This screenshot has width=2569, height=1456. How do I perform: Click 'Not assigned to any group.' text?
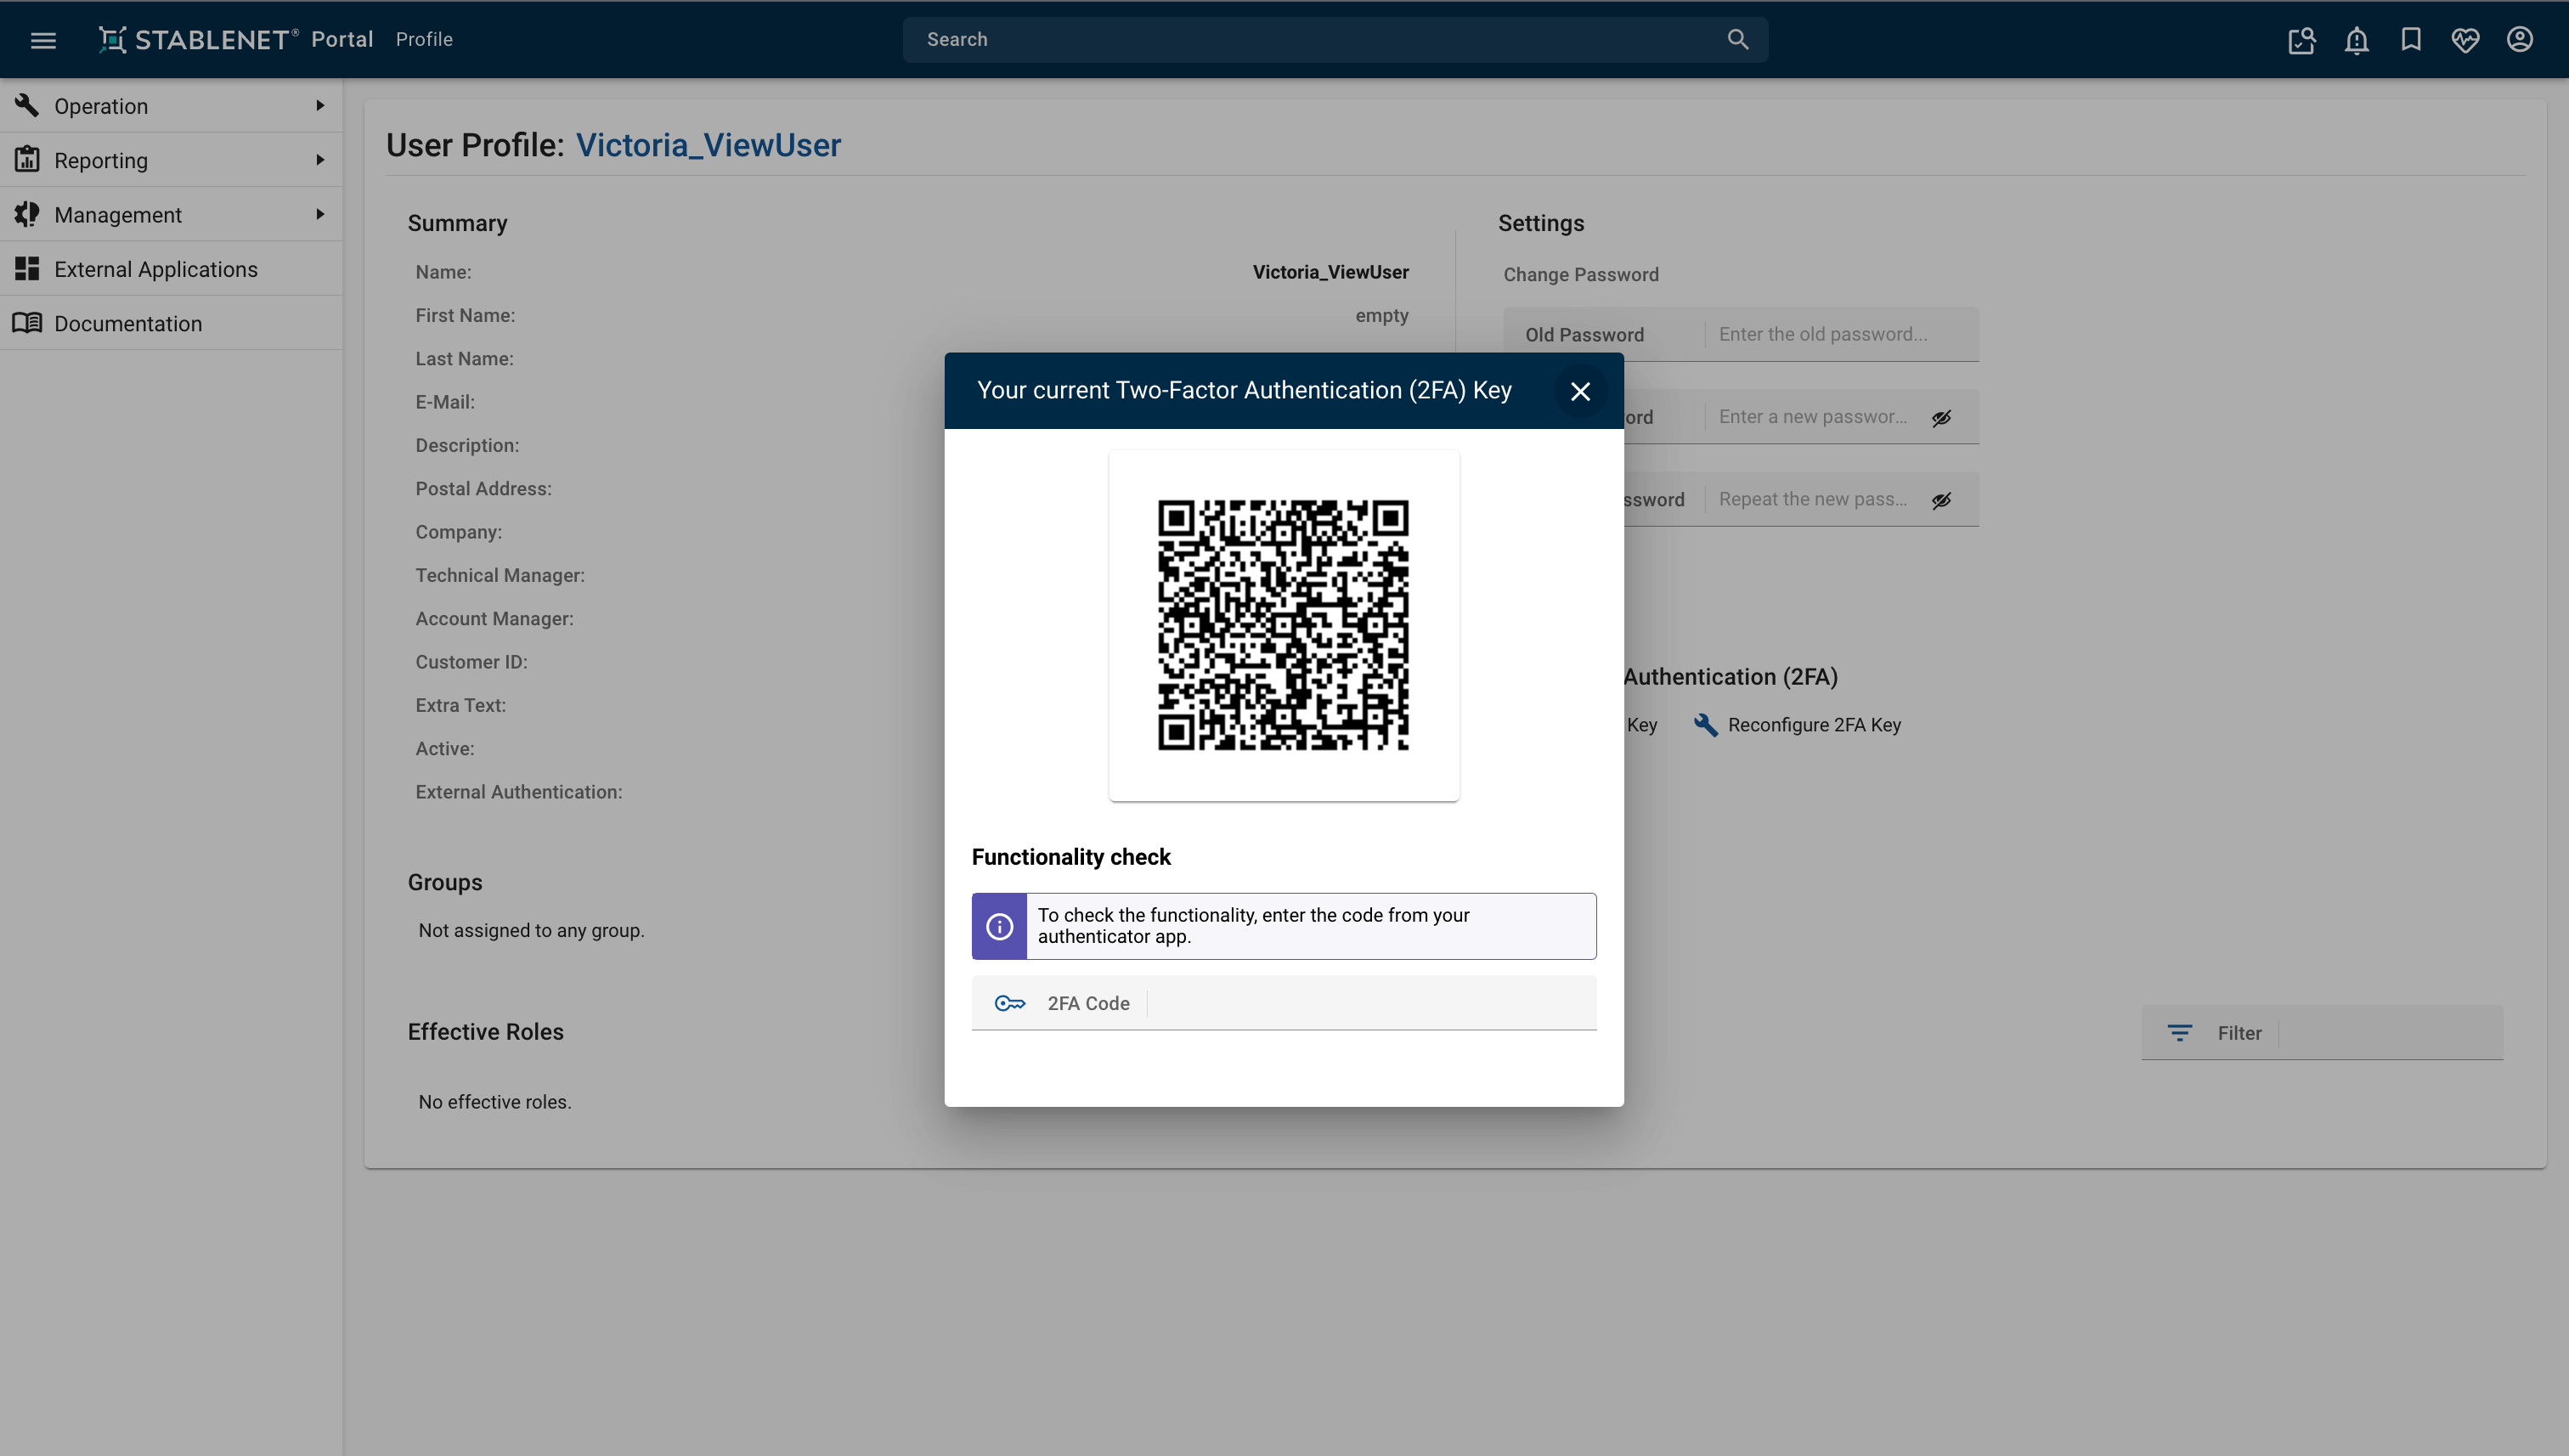click(531, 930)
